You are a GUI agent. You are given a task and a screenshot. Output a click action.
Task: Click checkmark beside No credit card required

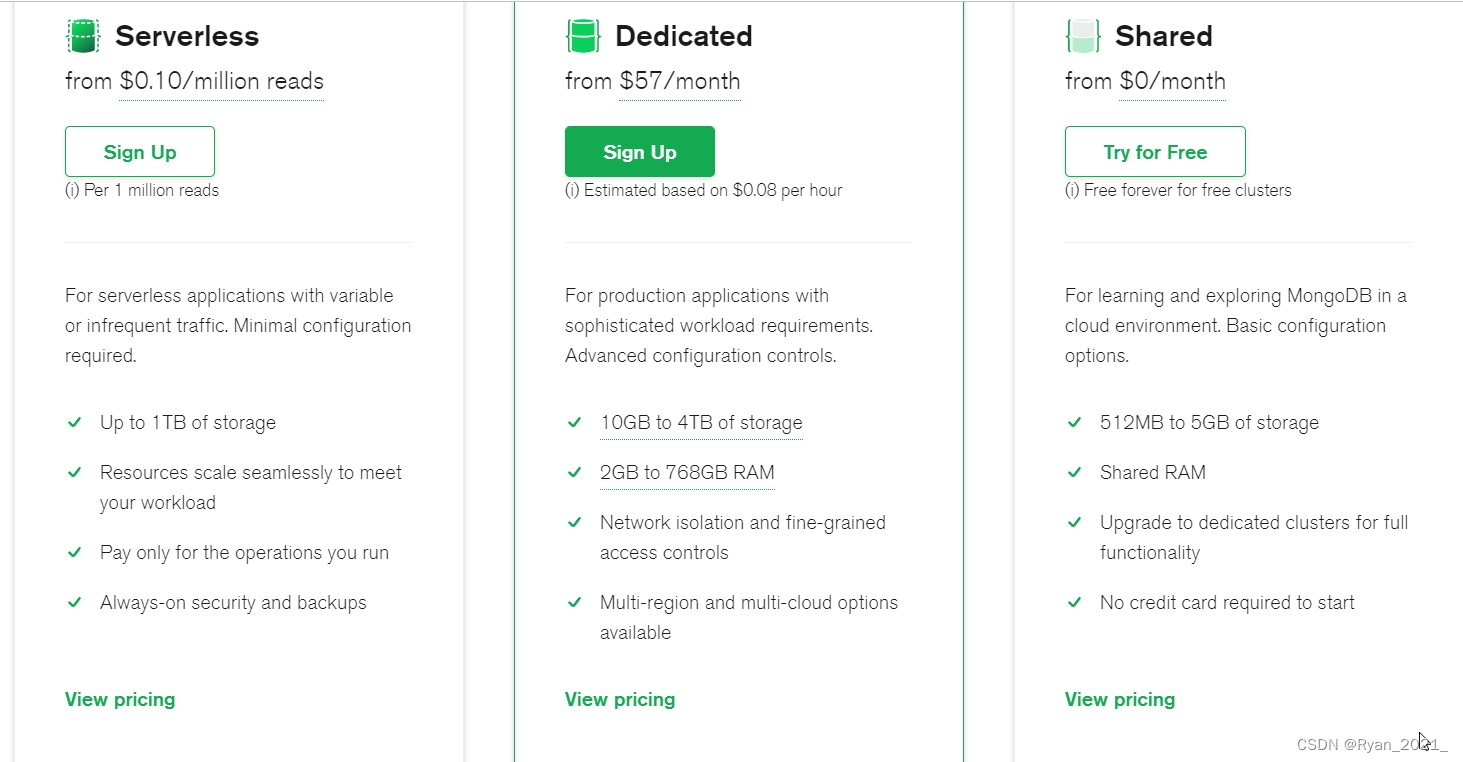[1074, 602]
